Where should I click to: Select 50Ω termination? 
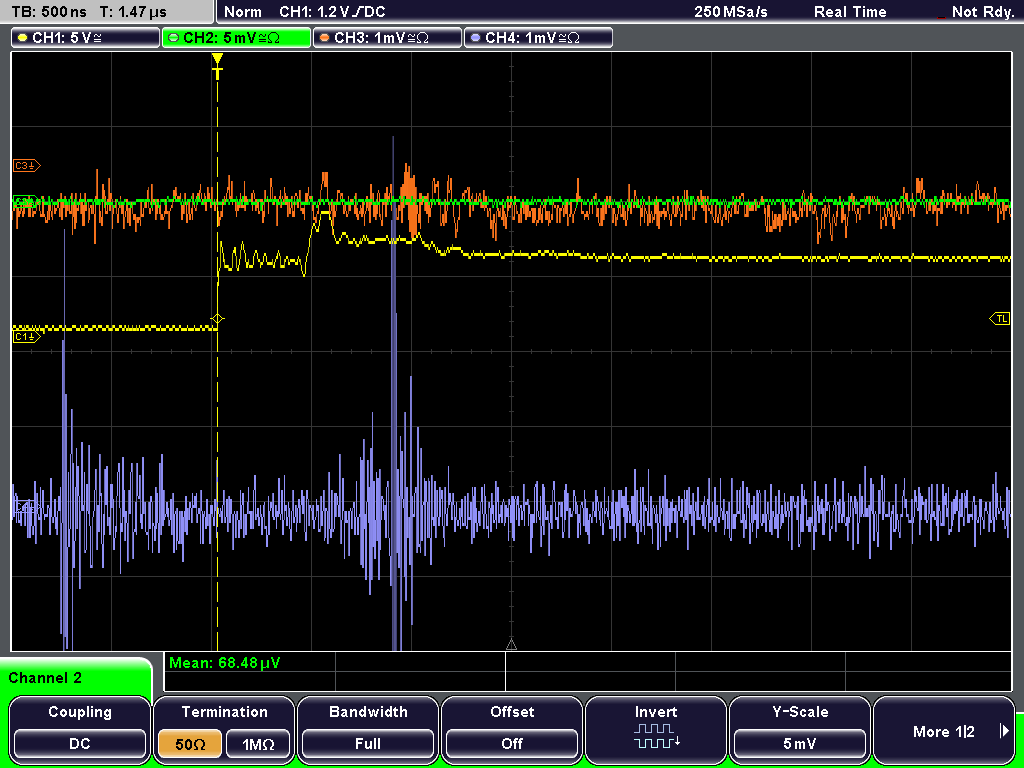189,743
